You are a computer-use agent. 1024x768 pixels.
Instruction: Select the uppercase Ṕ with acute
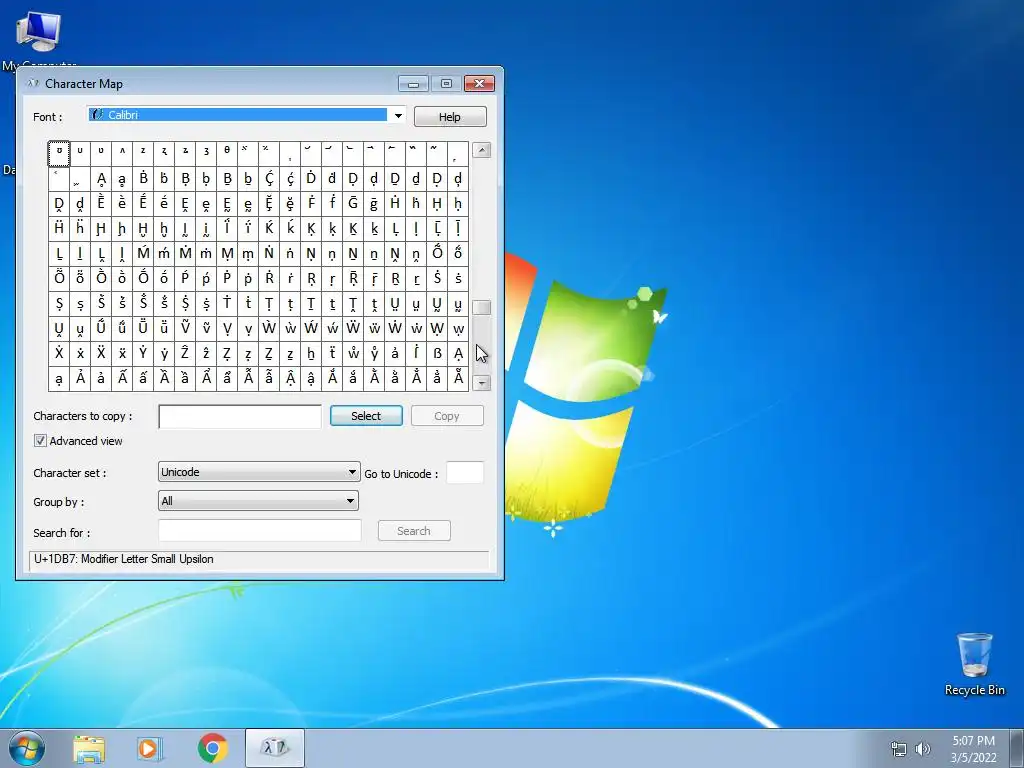point(185,278)
